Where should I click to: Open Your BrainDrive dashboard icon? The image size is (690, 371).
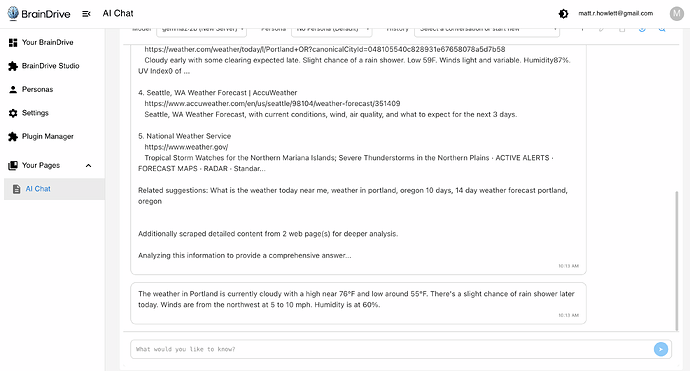point(13,42)
